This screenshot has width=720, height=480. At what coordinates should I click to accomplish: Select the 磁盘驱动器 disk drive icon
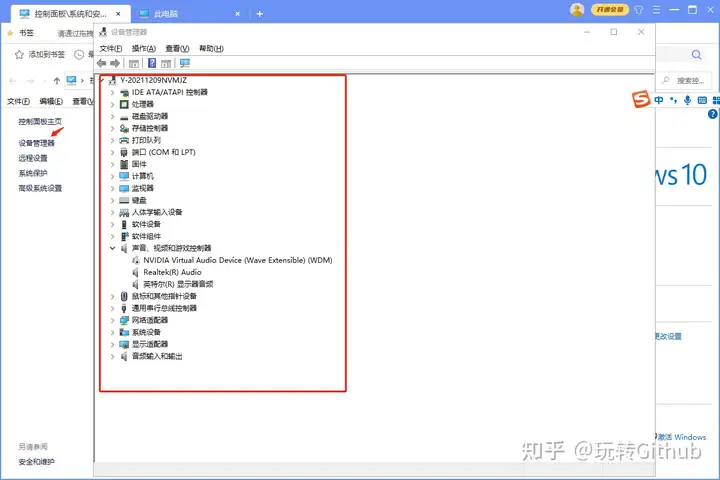(124, 117)
